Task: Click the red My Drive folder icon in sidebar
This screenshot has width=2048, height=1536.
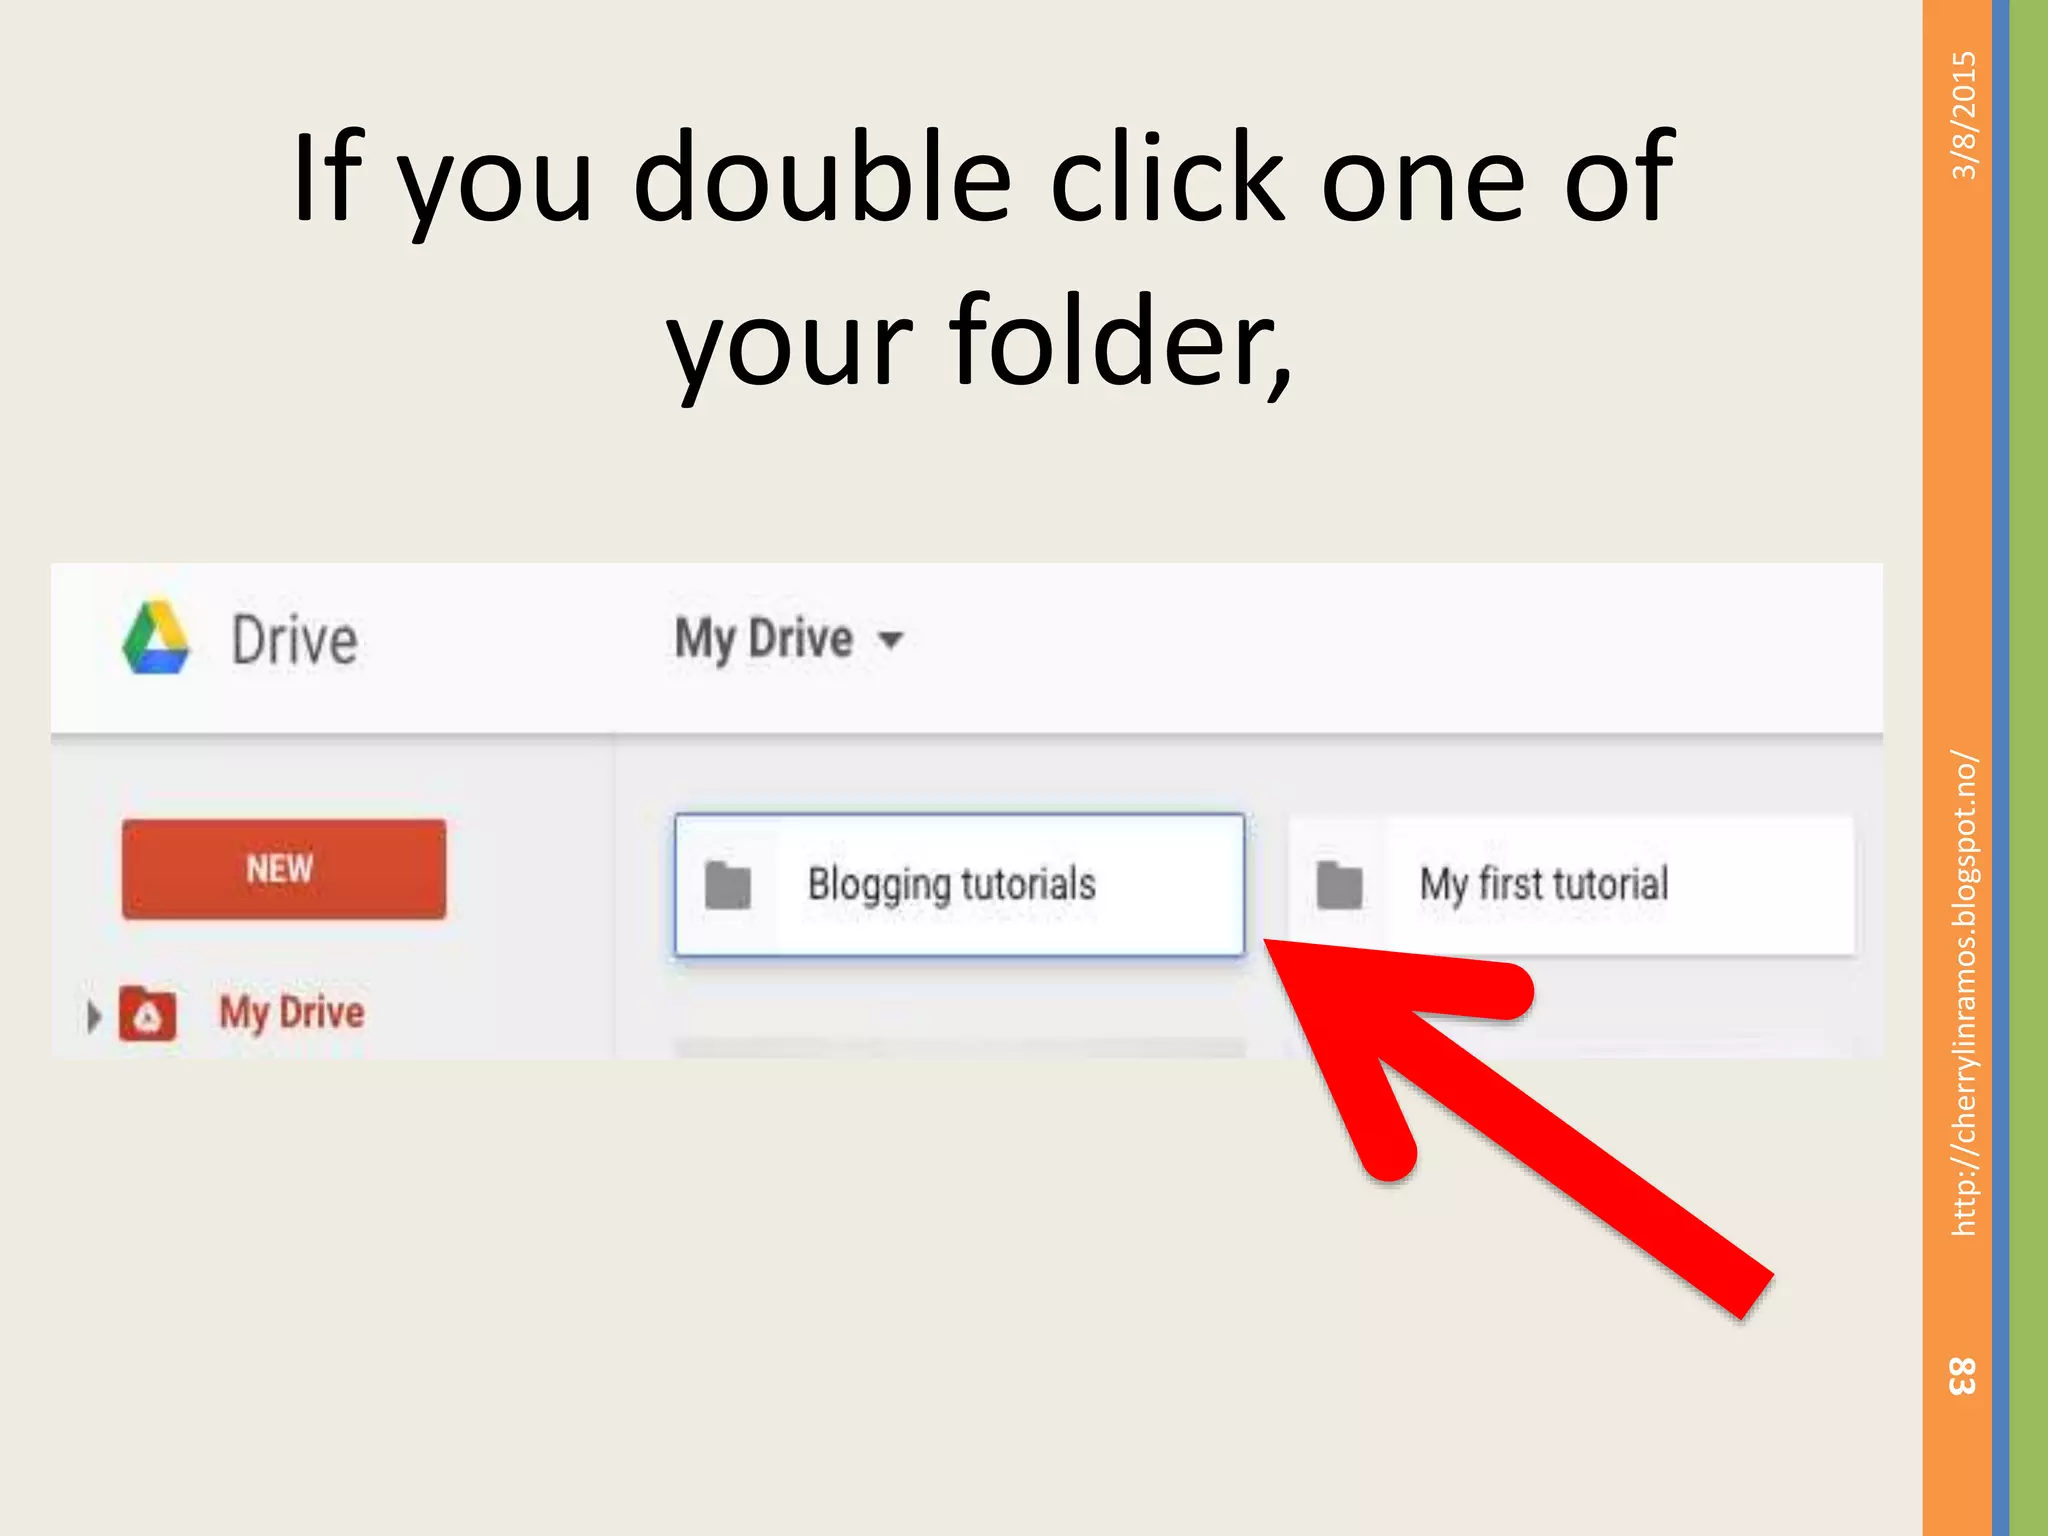Action: [148, 1014]
